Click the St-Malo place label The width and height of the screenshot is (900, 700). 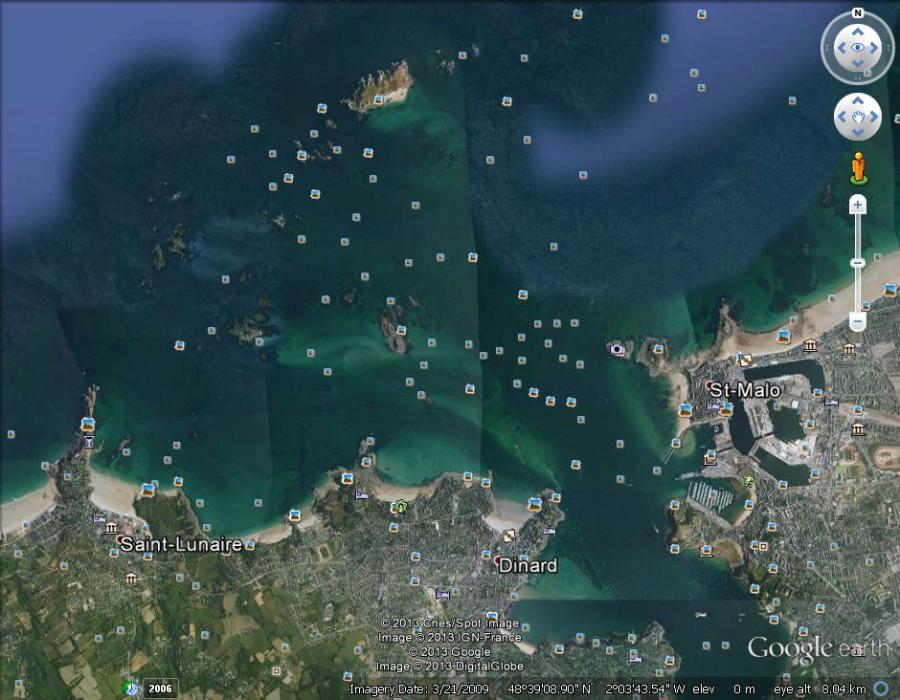745,389
